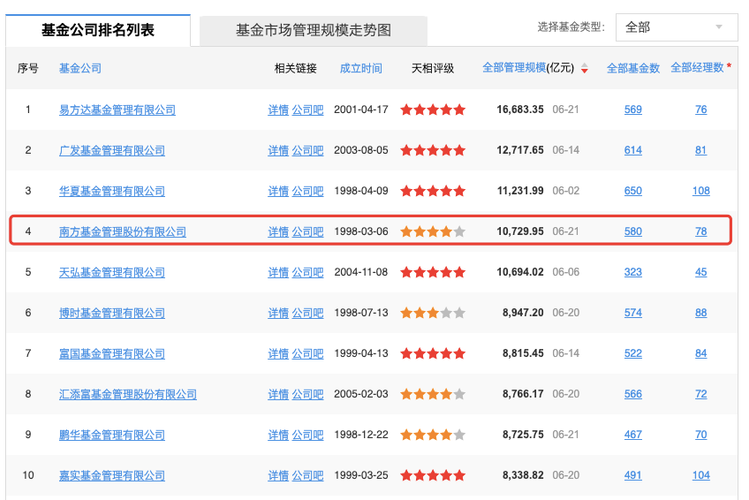749x500 pixels.
Task: Open manager count 104 for 嘉实基金
Action: (x=701, y=475)
